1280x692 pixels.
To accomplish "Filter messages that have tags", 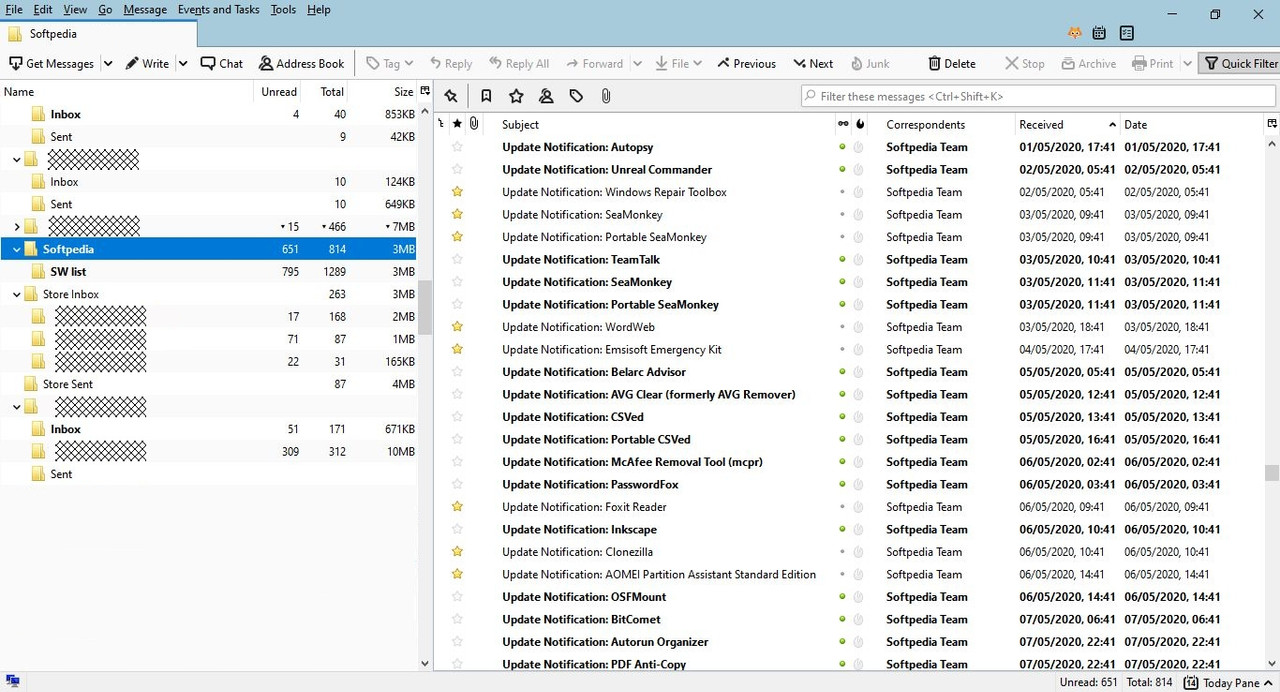I will [576, 96].
